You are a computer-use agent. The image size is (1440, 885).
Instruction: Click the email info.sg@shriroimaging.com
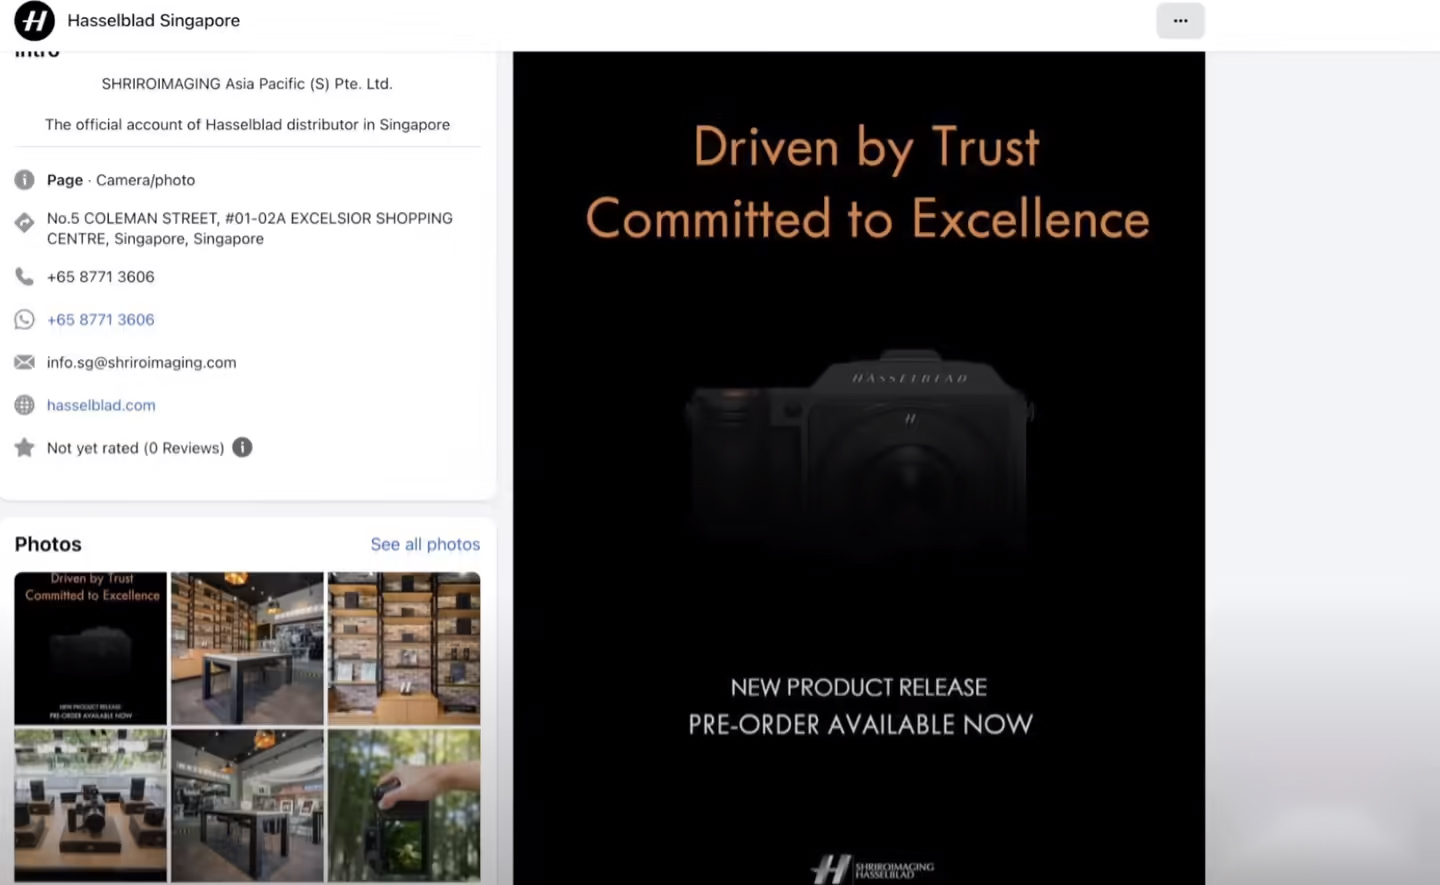[142, 362]
